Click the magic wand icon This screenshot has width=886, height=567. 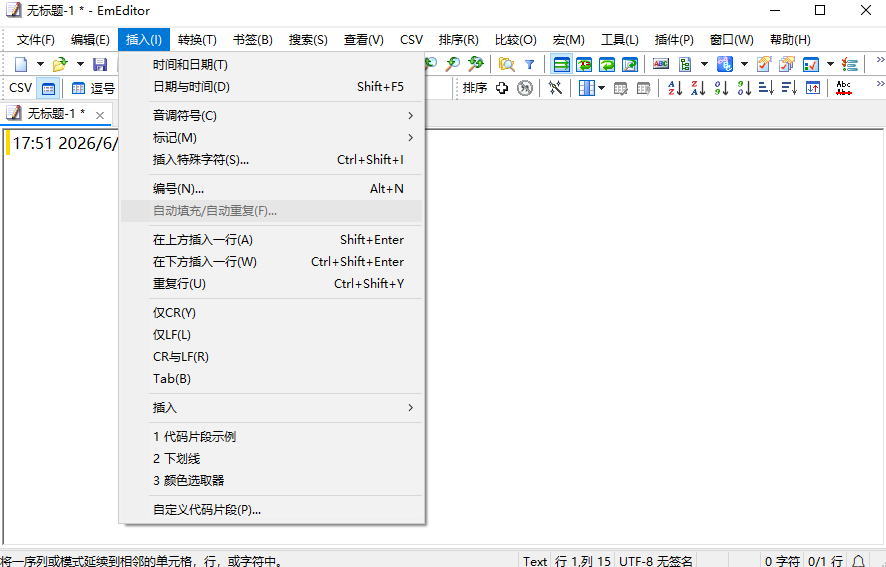click(x=555, y=88)
